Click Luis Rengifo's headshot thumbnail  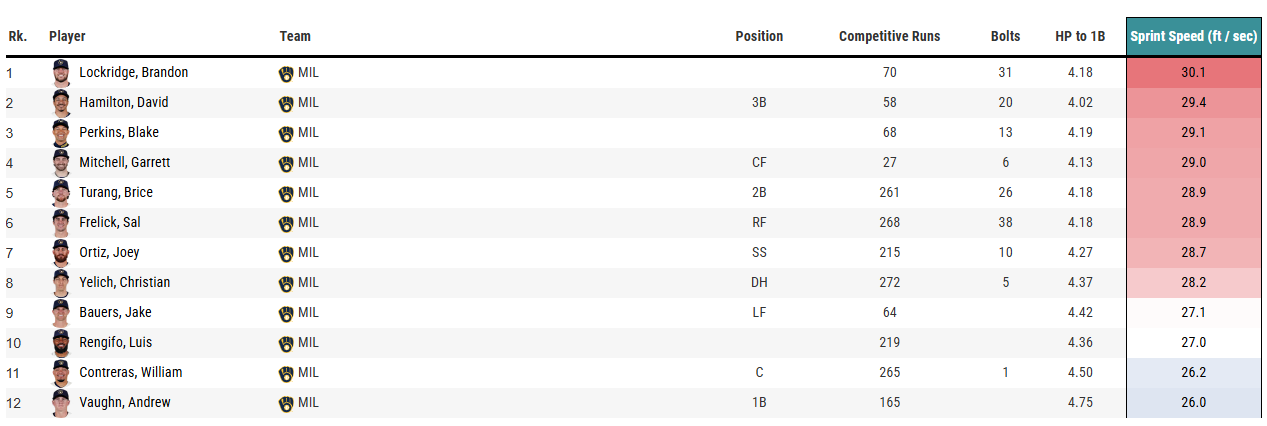pos(62,343)
